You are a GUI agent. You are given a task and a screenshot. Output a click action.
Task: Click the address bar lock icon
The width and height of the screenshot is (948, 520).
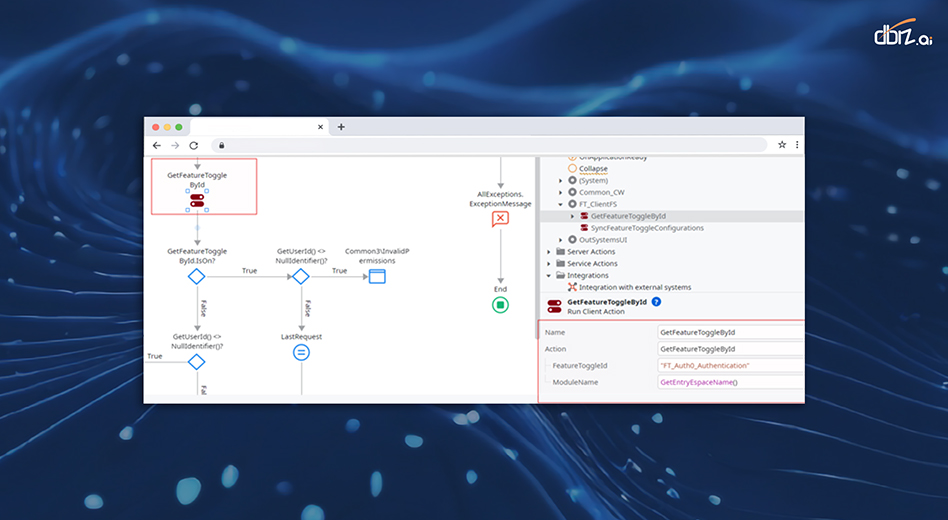pyautogui.click(x=221, y=145)
